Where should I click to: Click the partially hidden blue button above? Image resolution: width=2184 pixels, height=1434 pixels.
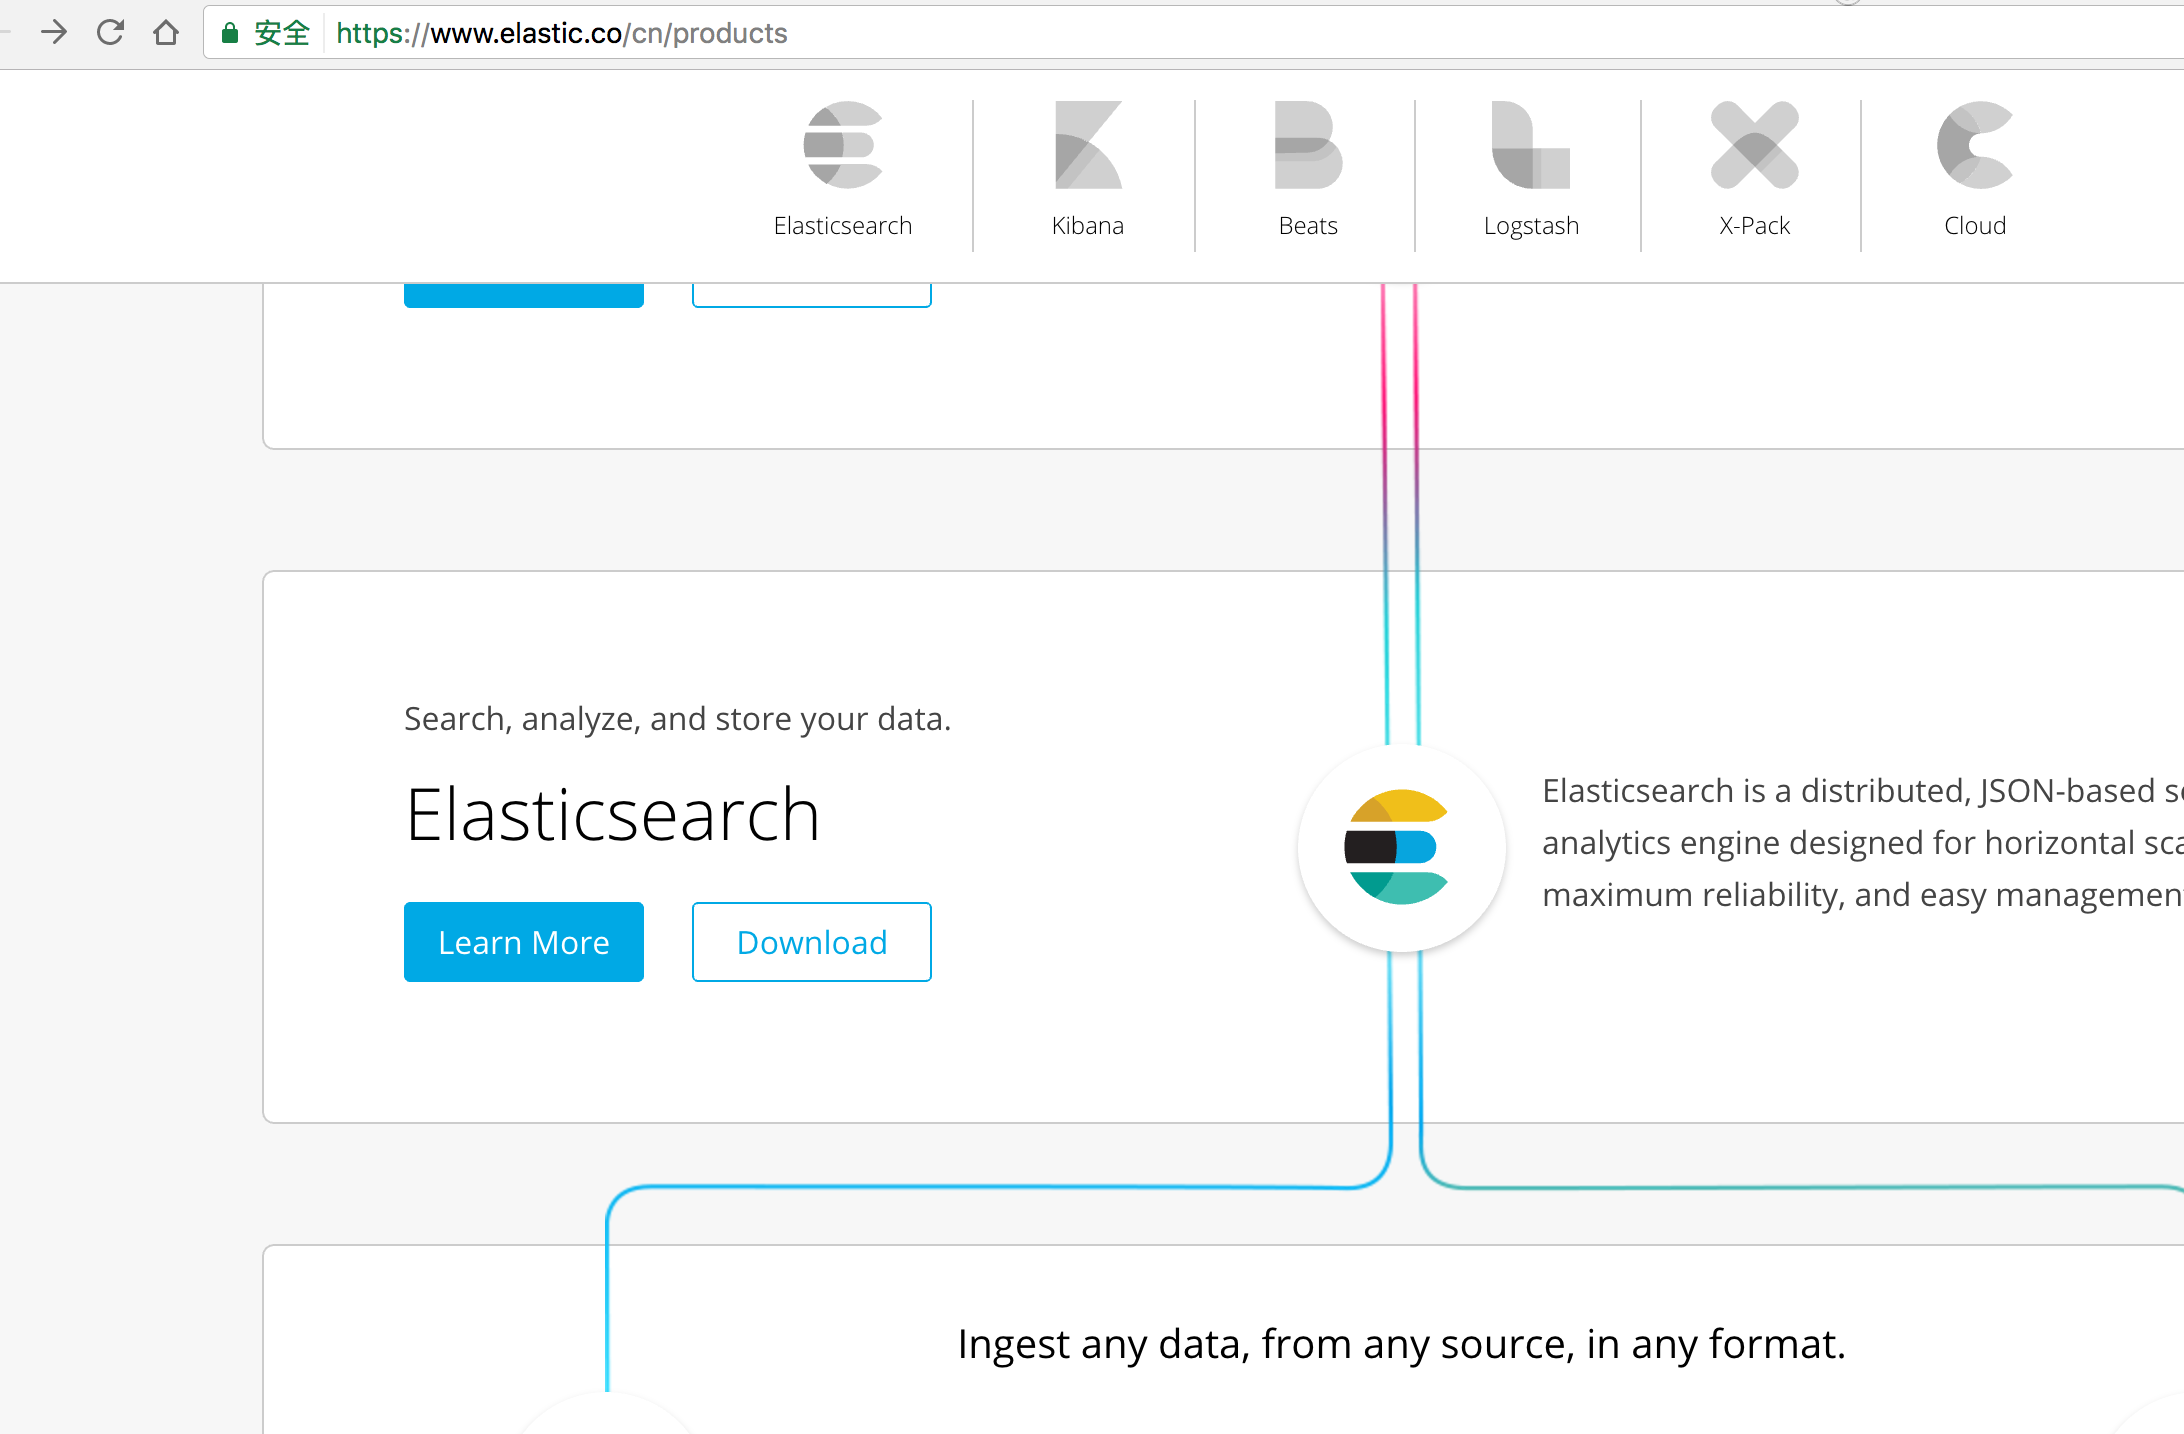pos(523,296)
